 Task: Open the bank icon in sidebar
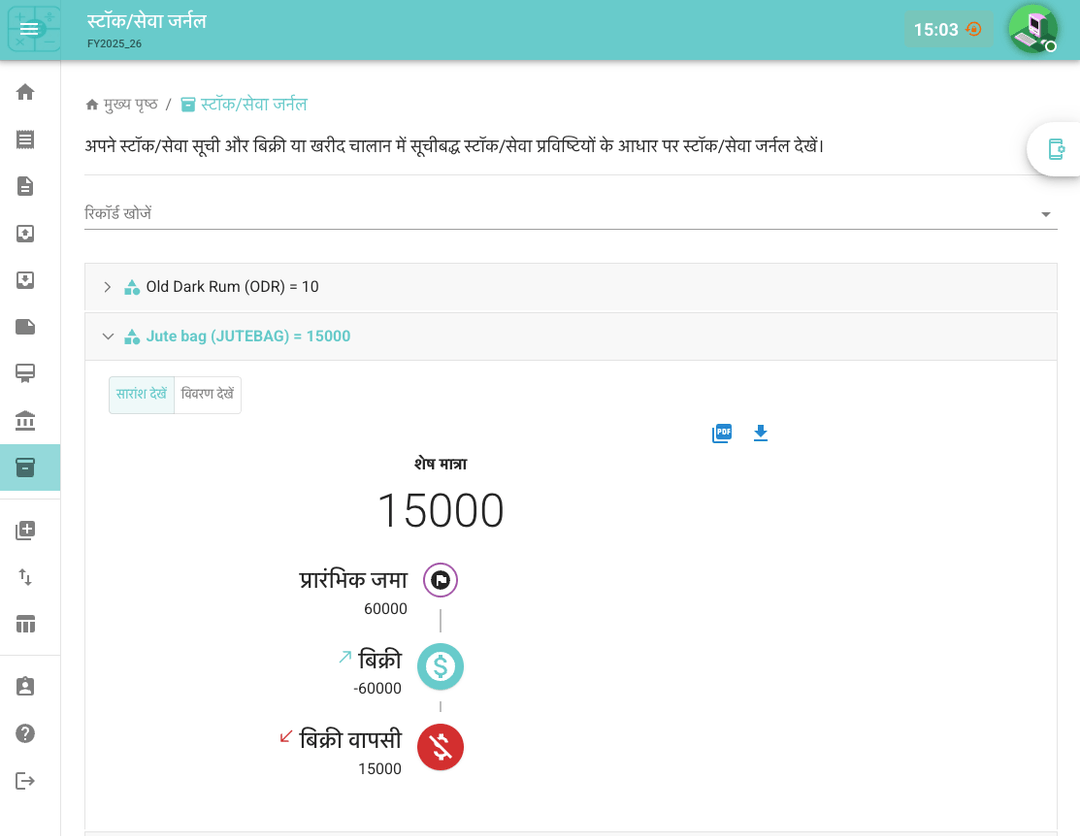click(x=25, y=421)
